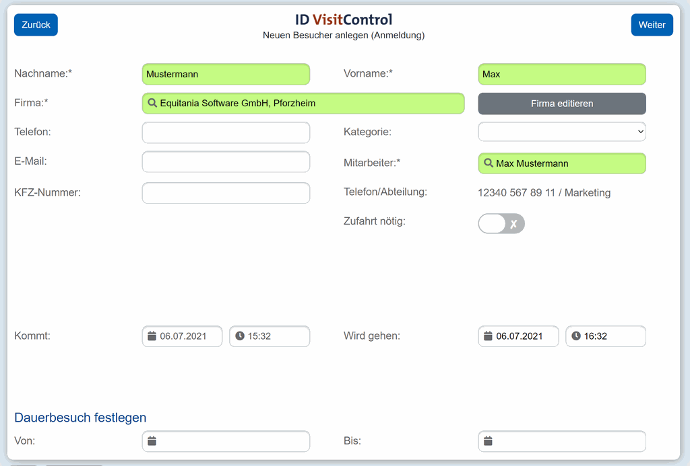Screen dimensions: 690x466
Task: Click the ID VisitControl logo title
Action: 344,19
